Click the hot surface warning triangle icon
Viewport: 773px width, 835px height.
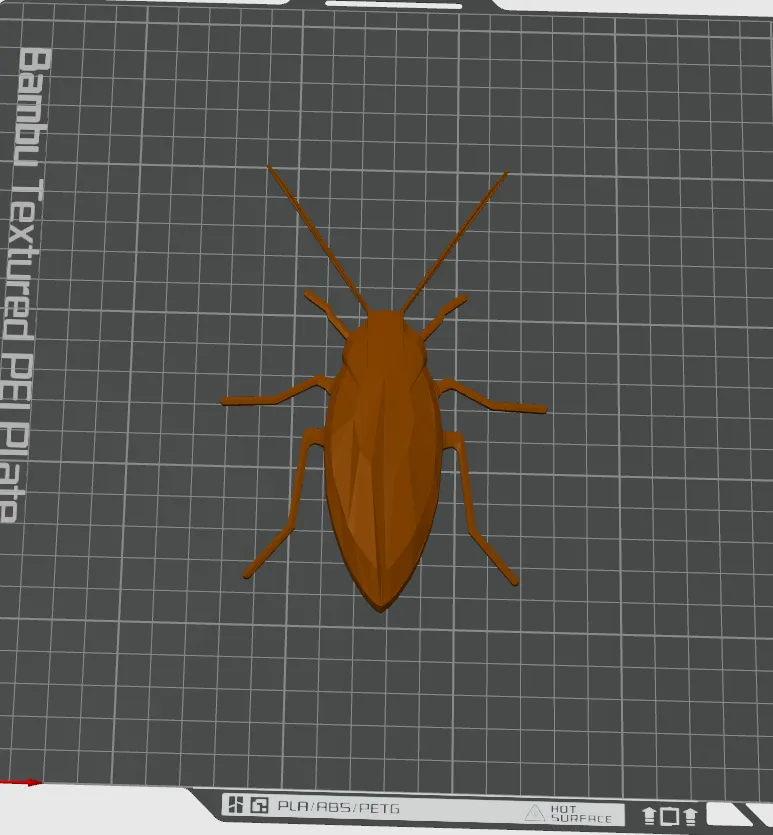(x=535, y=813)
